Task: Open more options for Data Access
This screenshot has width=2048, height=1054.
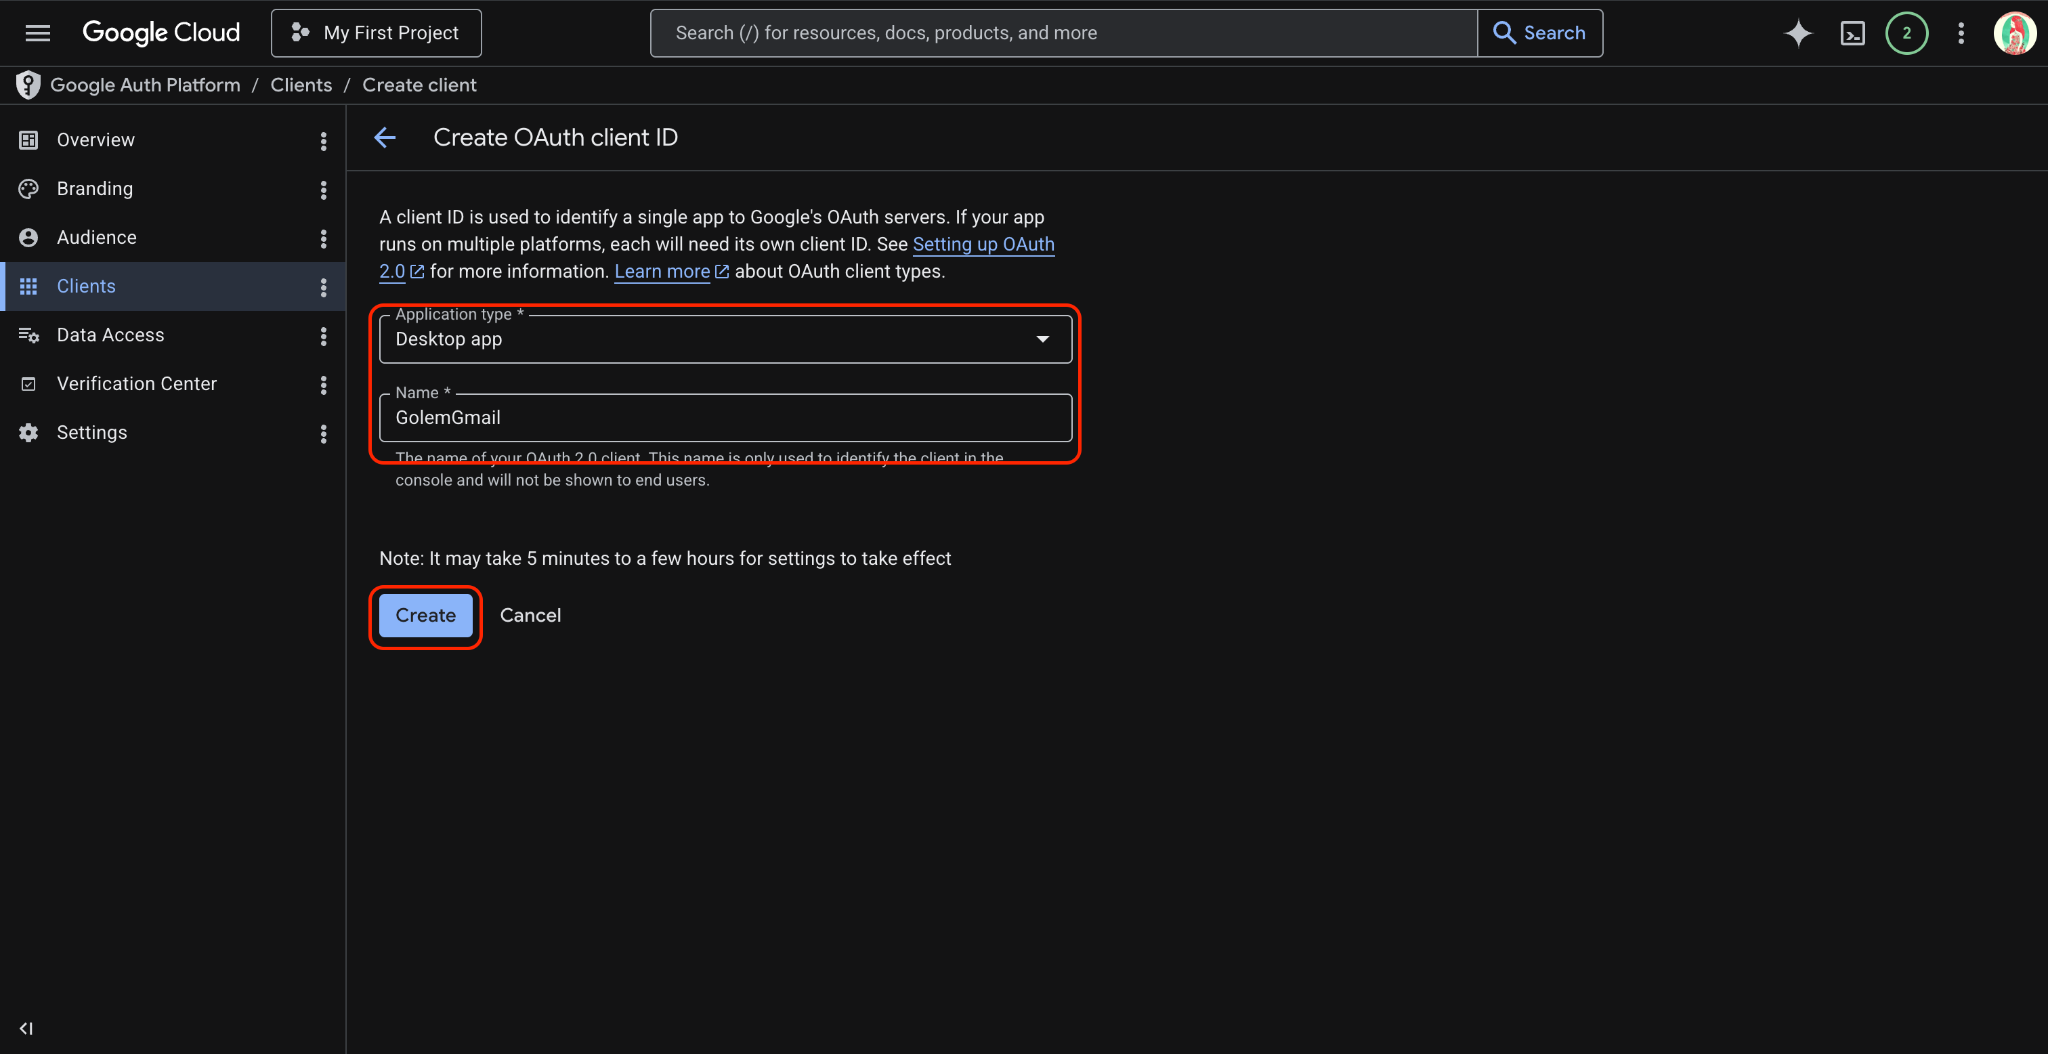Action: click(323, 336)
